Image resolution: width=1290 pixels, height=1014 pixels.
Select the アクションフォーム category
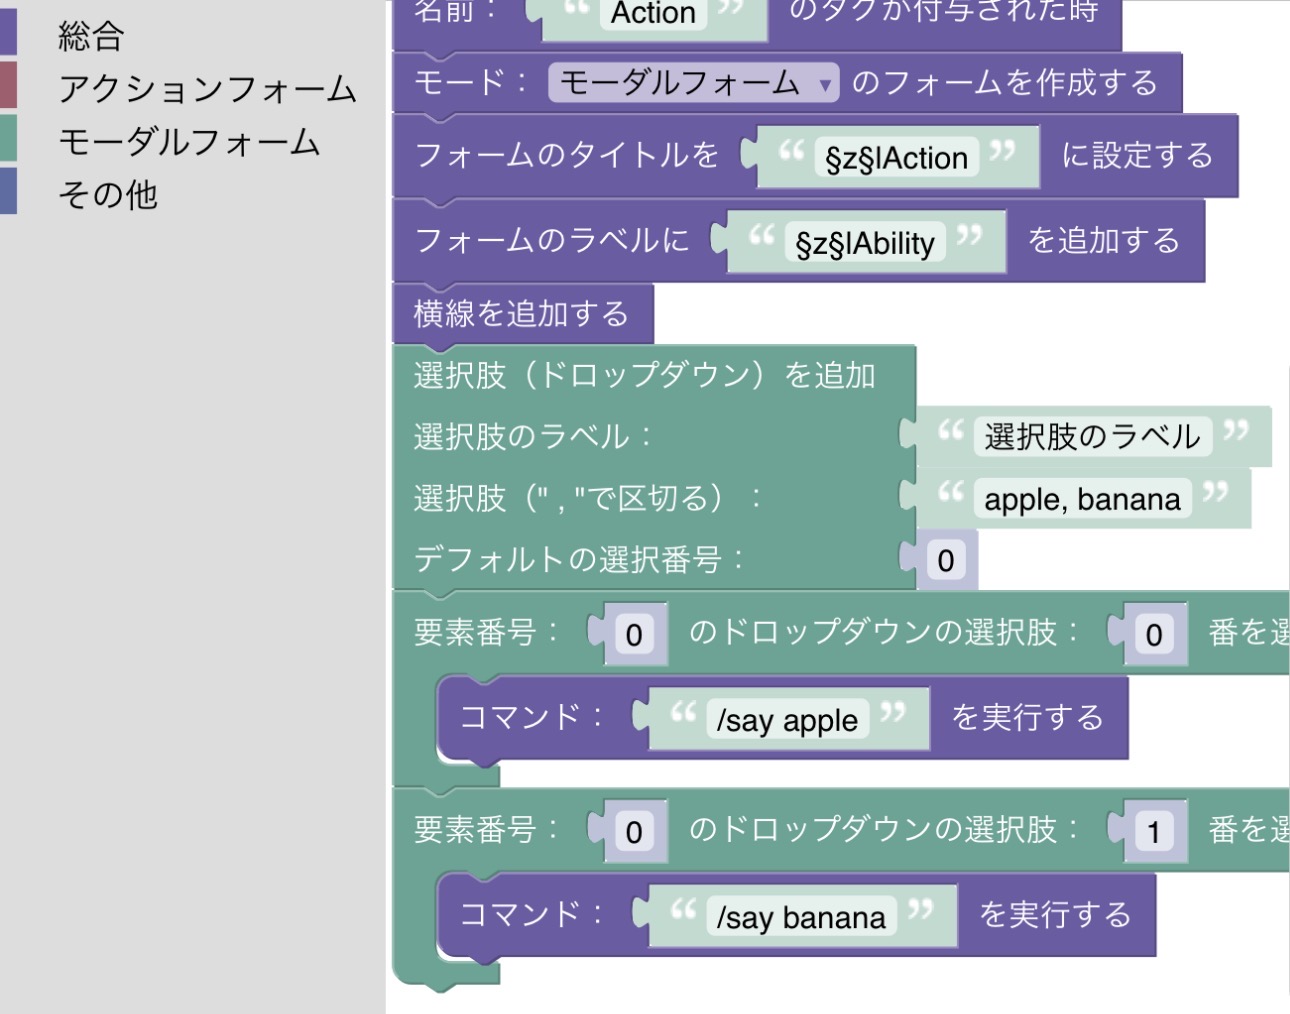click(207, 89)
